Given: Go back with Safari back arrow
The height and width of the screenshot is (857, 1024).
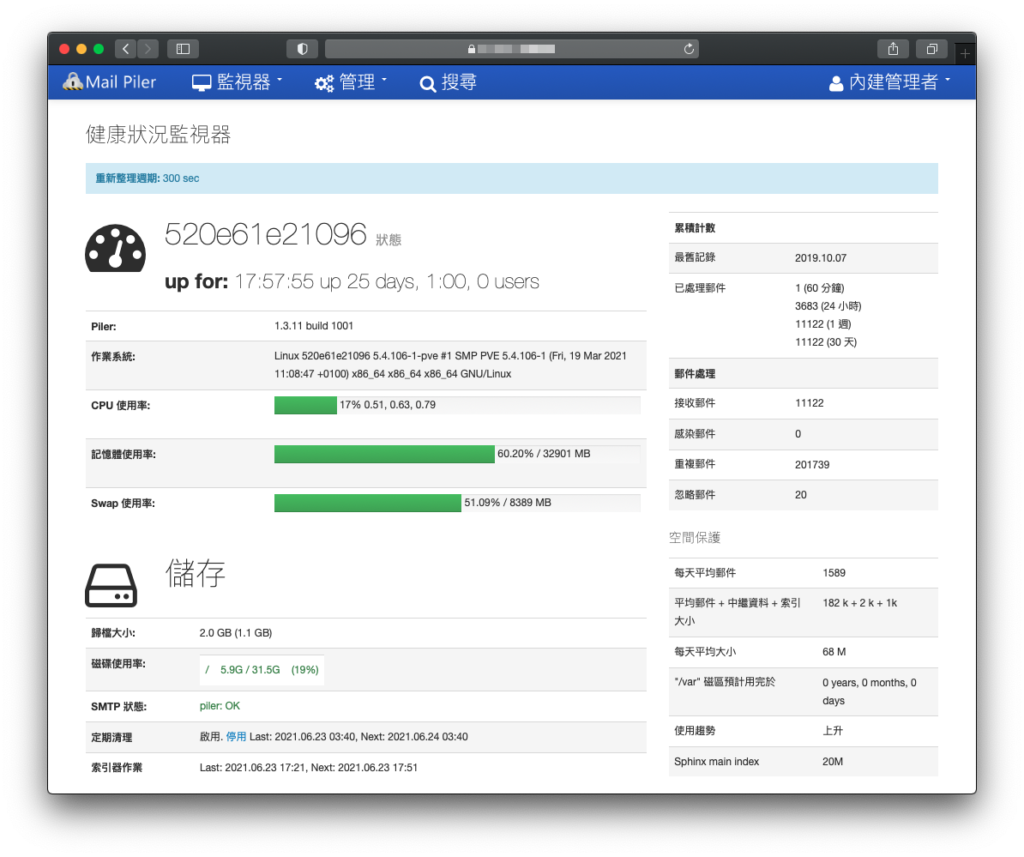Looking at the screenshot, I should point(125,49).
